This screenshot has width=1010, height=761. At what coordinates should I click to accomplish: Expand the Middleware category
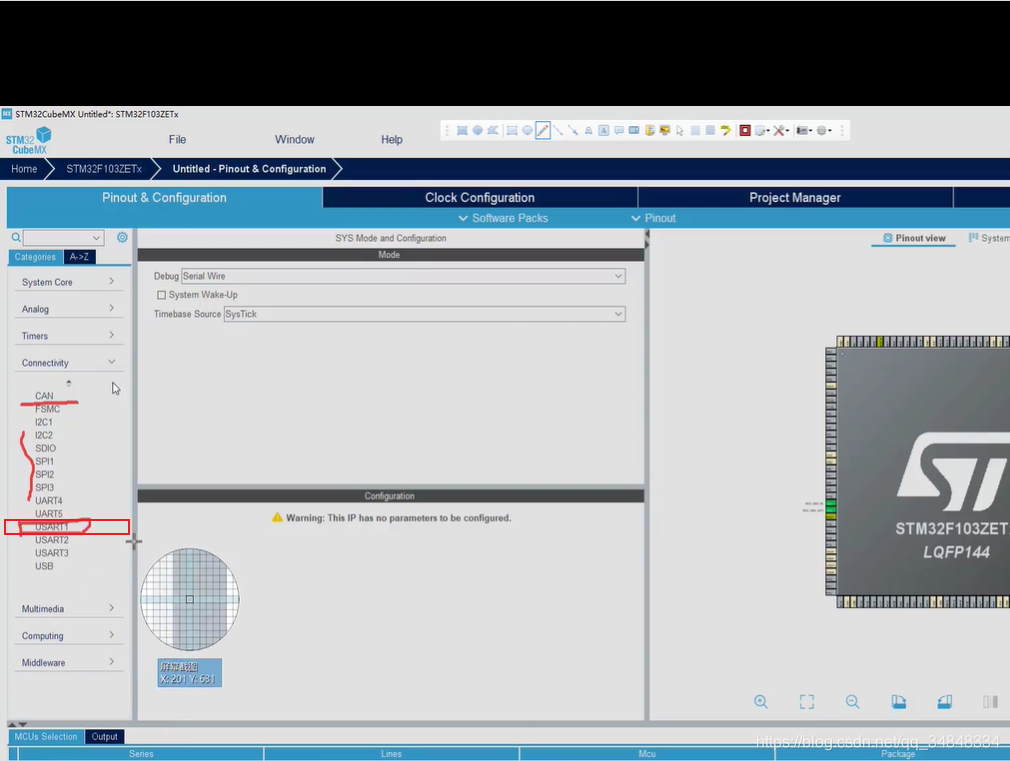click(x=68, y=662)
